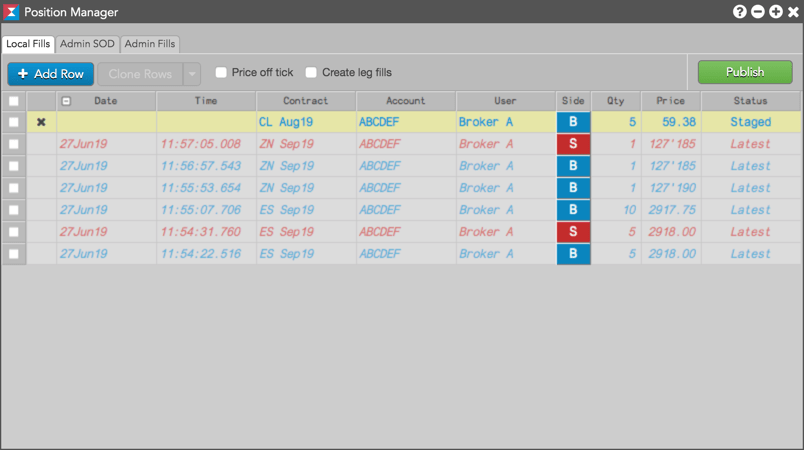Click the minus circle icon in title bar
804x450 pixels.
(758, 12)
